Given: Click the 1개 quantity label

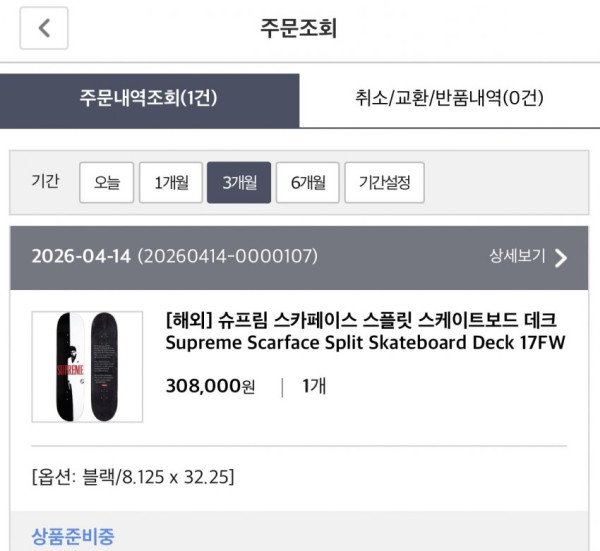Looking at the screenshot, I should click(x=316, y=387).
